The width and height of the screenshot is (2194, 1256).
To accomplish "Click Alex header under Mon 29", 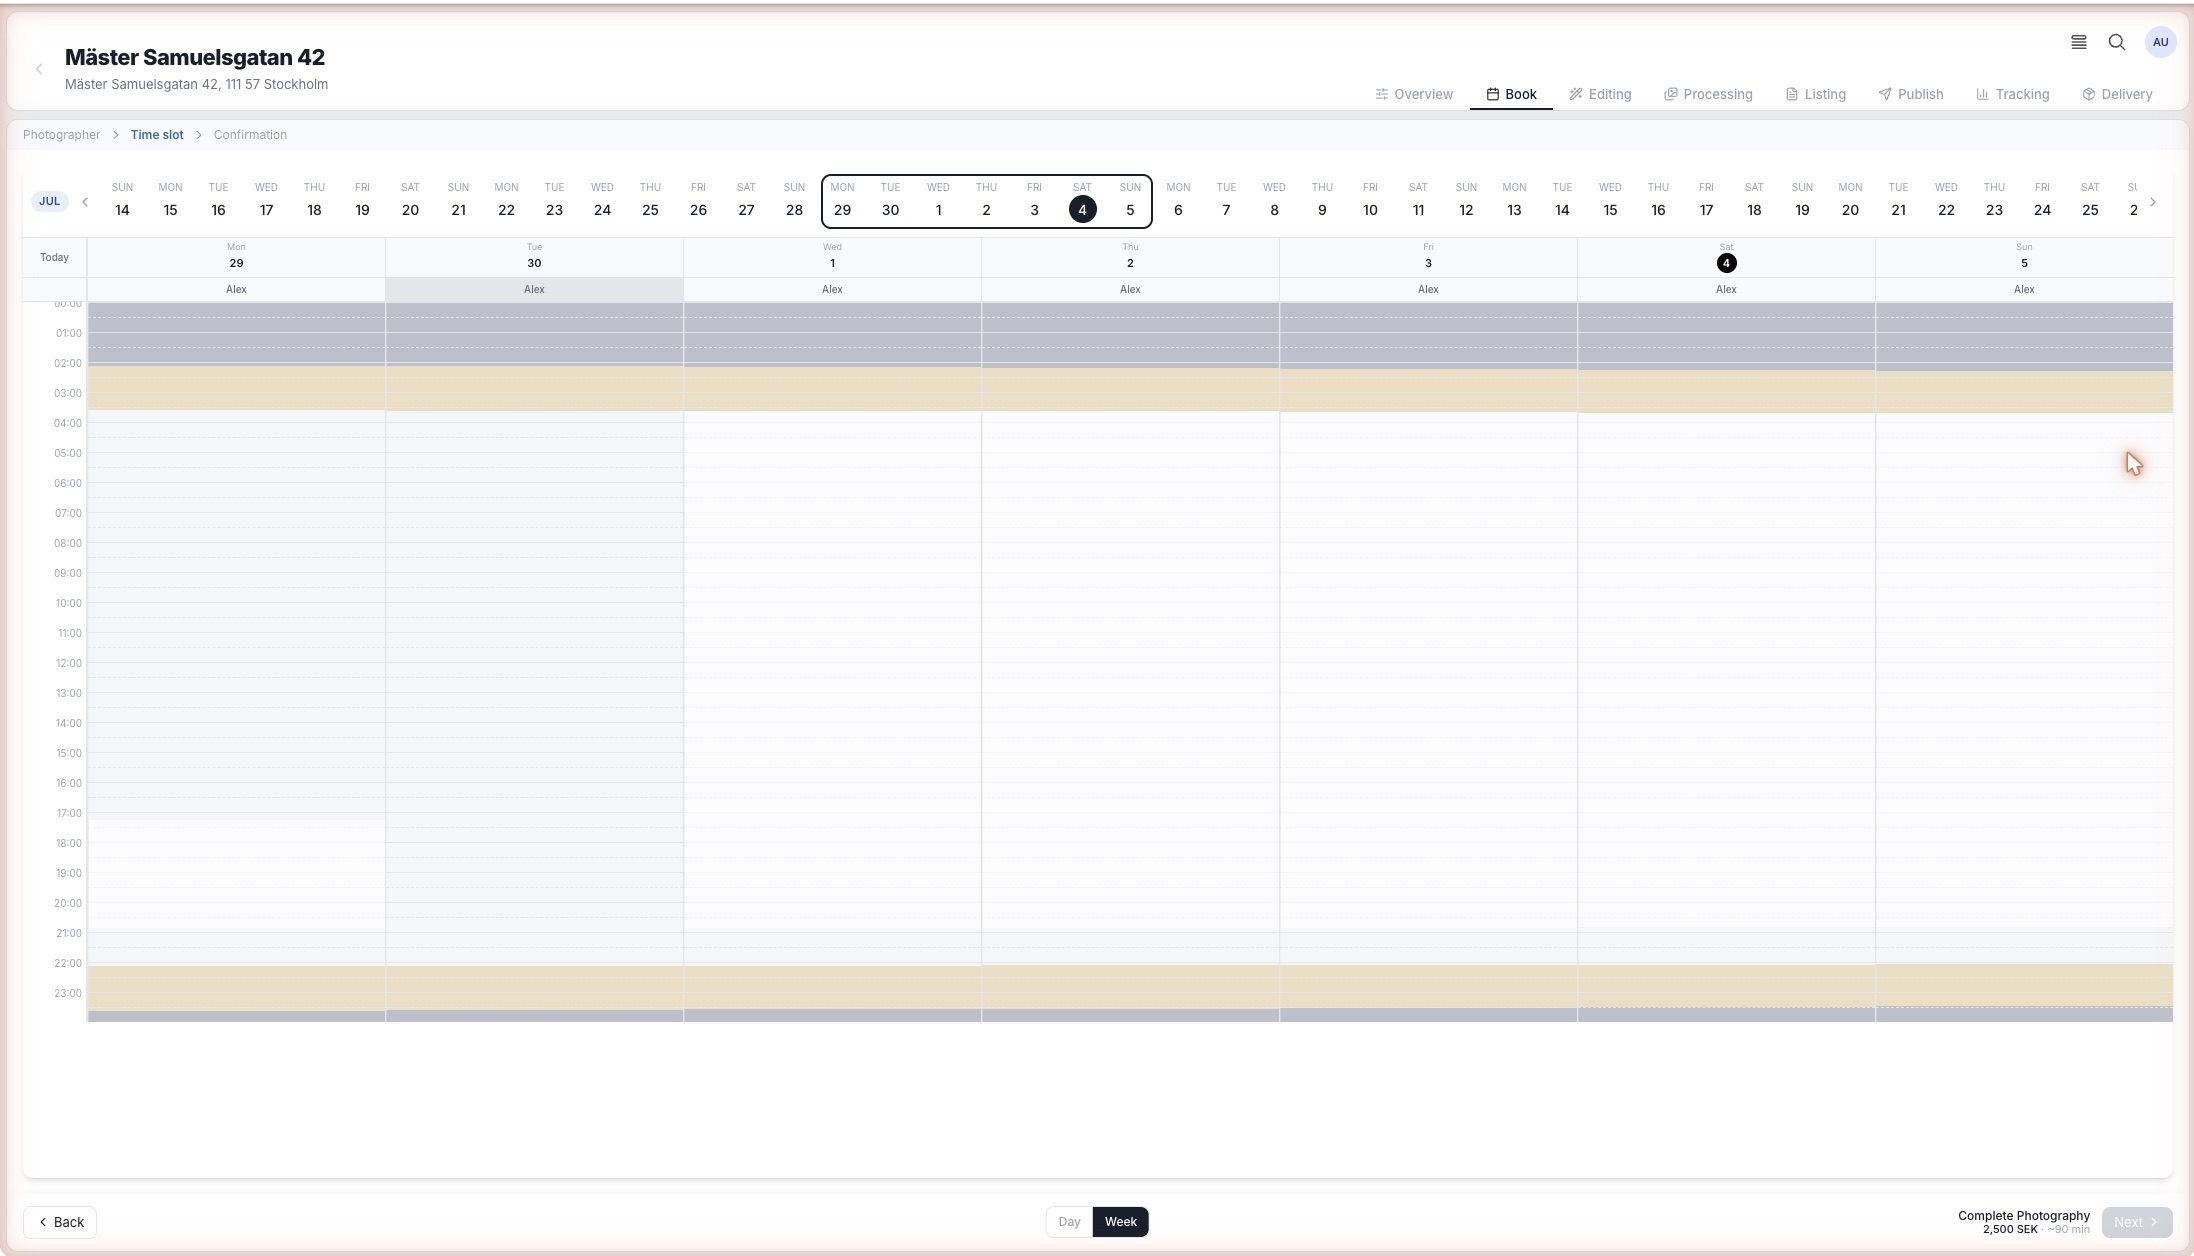I will tap(236, 289).
